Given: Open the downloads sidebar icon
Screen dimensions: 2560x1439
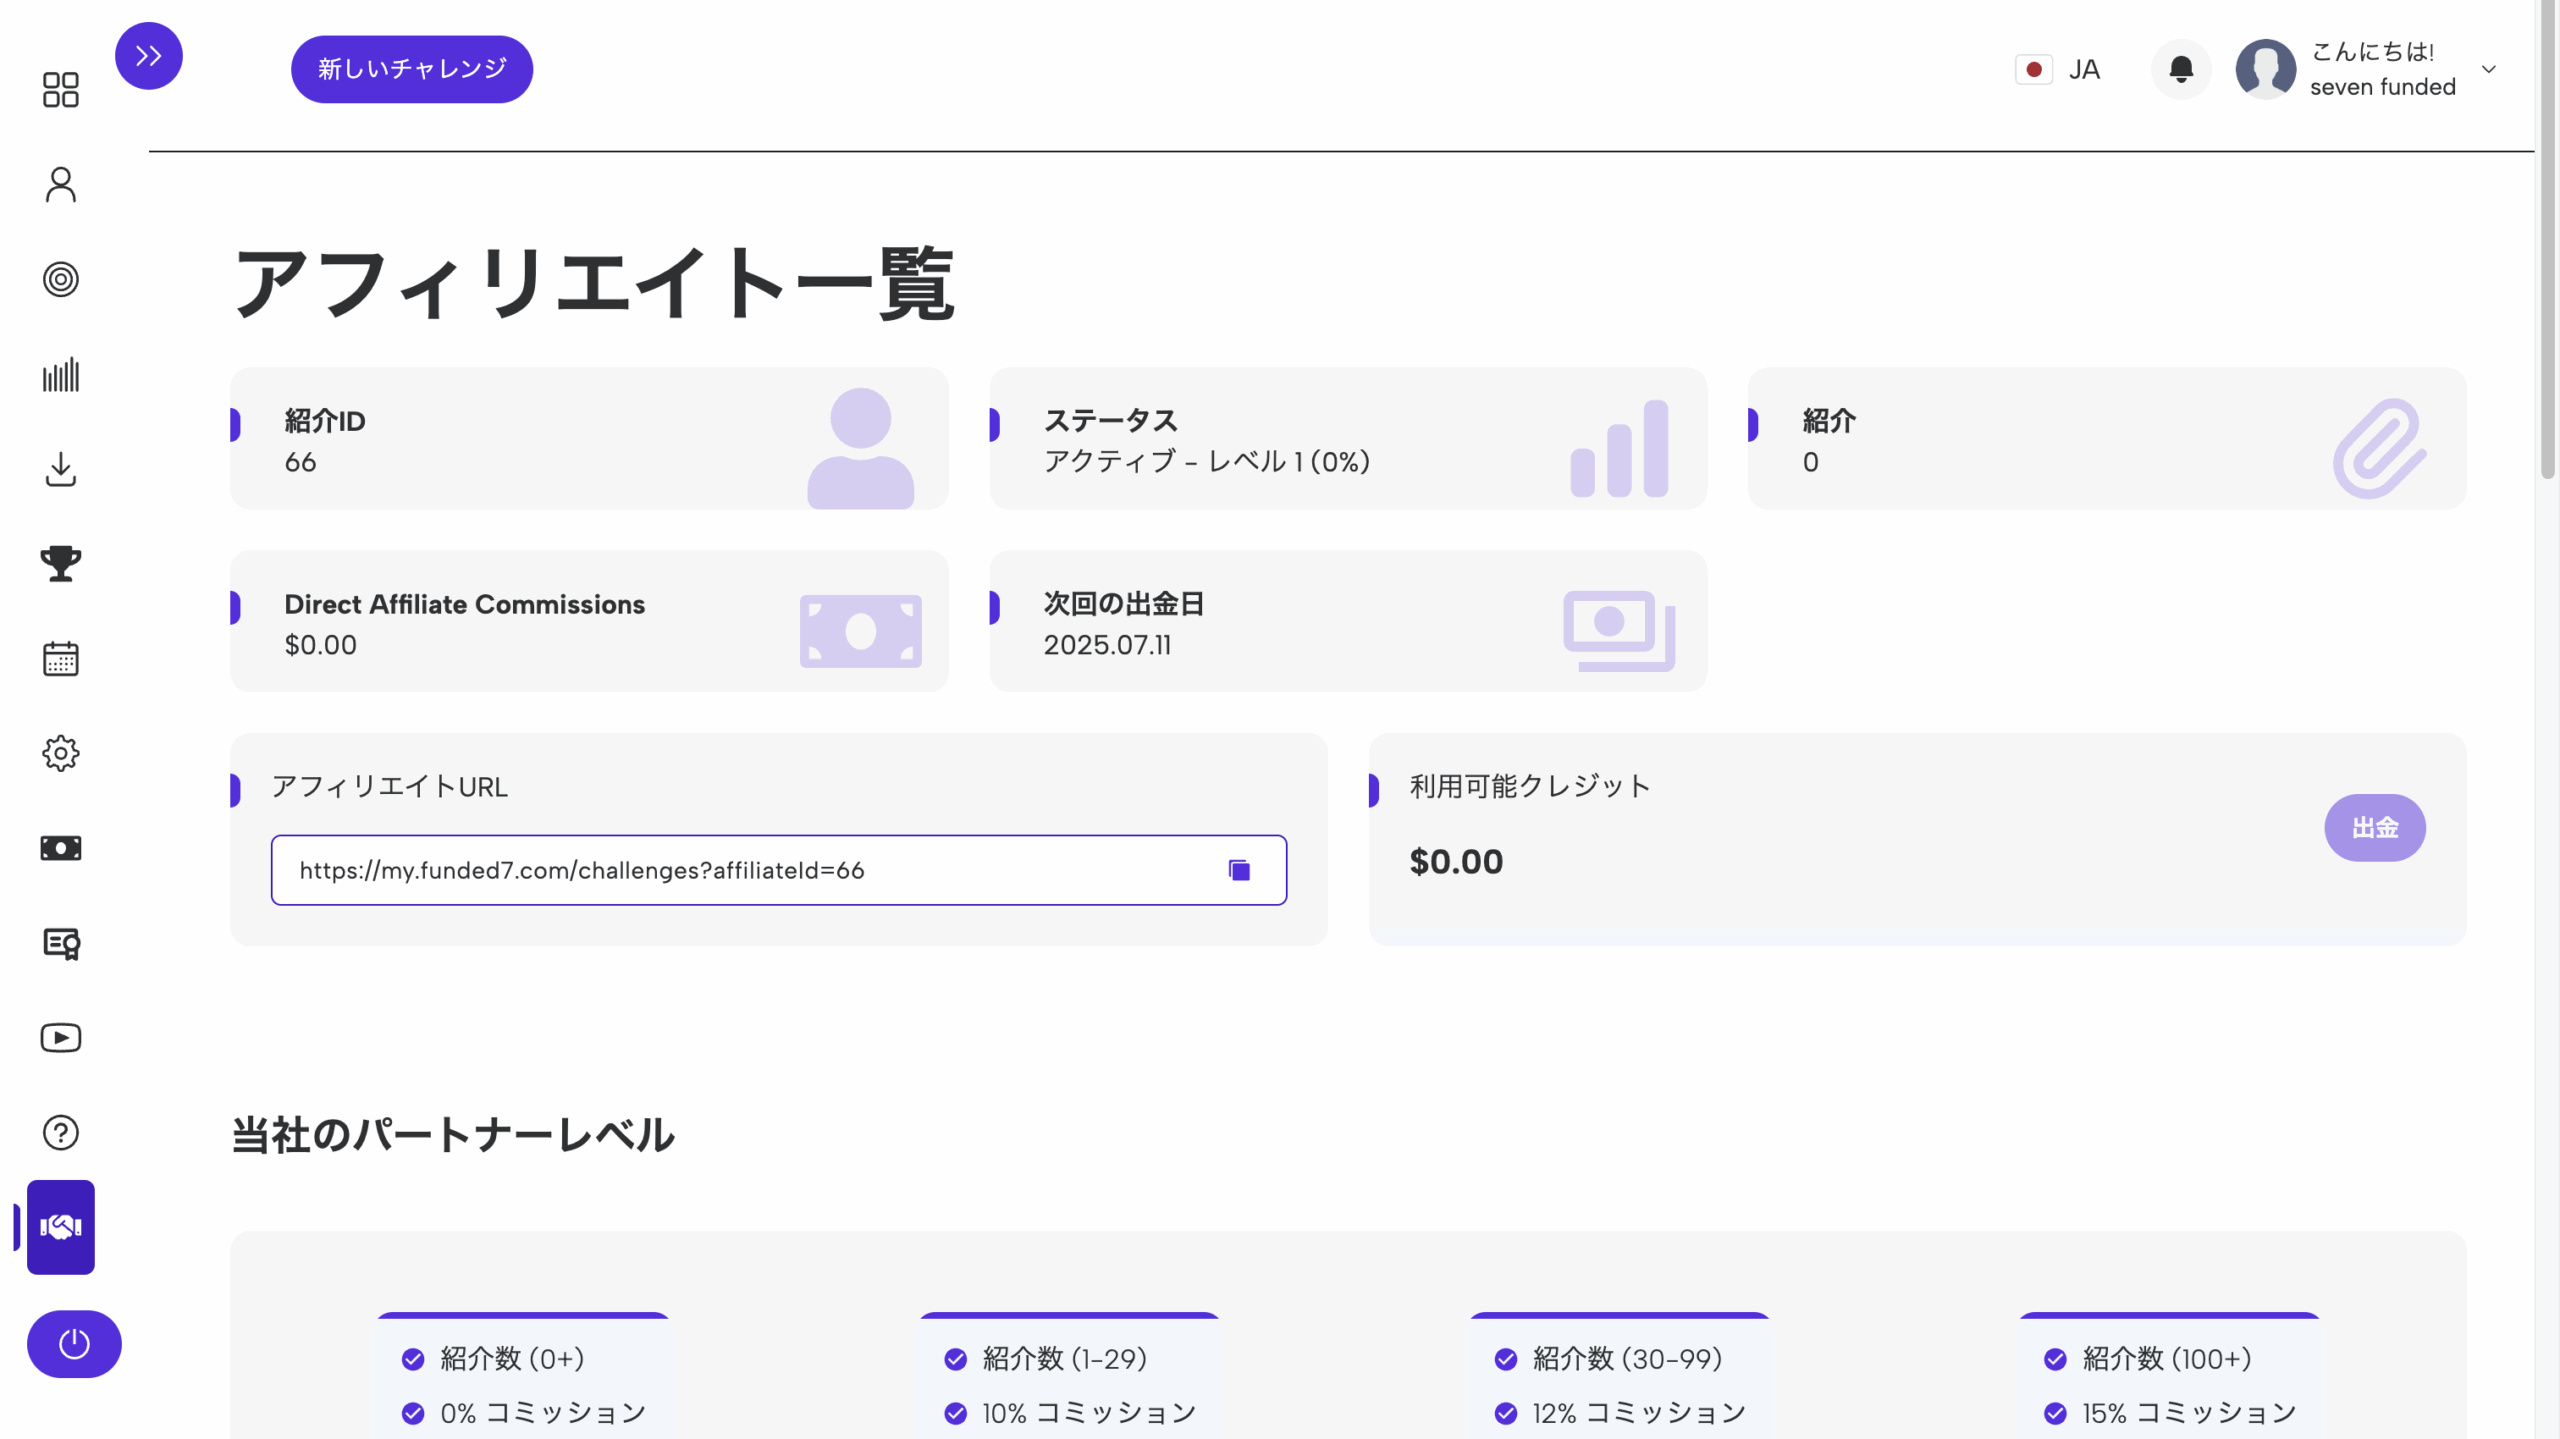Looking at the screenshot, I should pyautogui.click(x=61, y=469).
